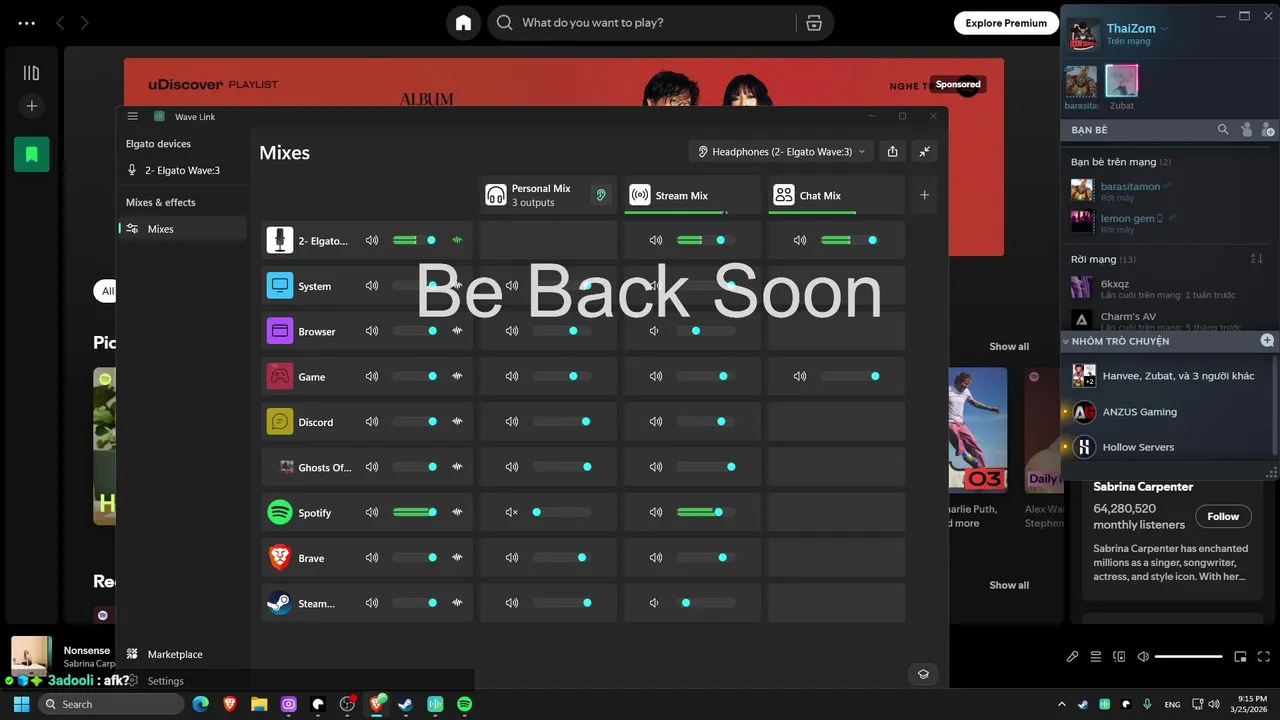Click the Brave channel lion icon
This screenshot has height=720, width=1280.
coord(280,558)
